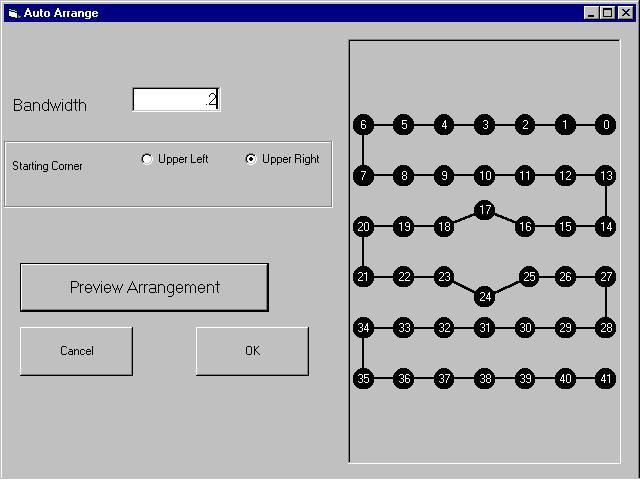The image size is (640, 480).
Task: Close the Auto Arrange window
Action: coord(626,13)
